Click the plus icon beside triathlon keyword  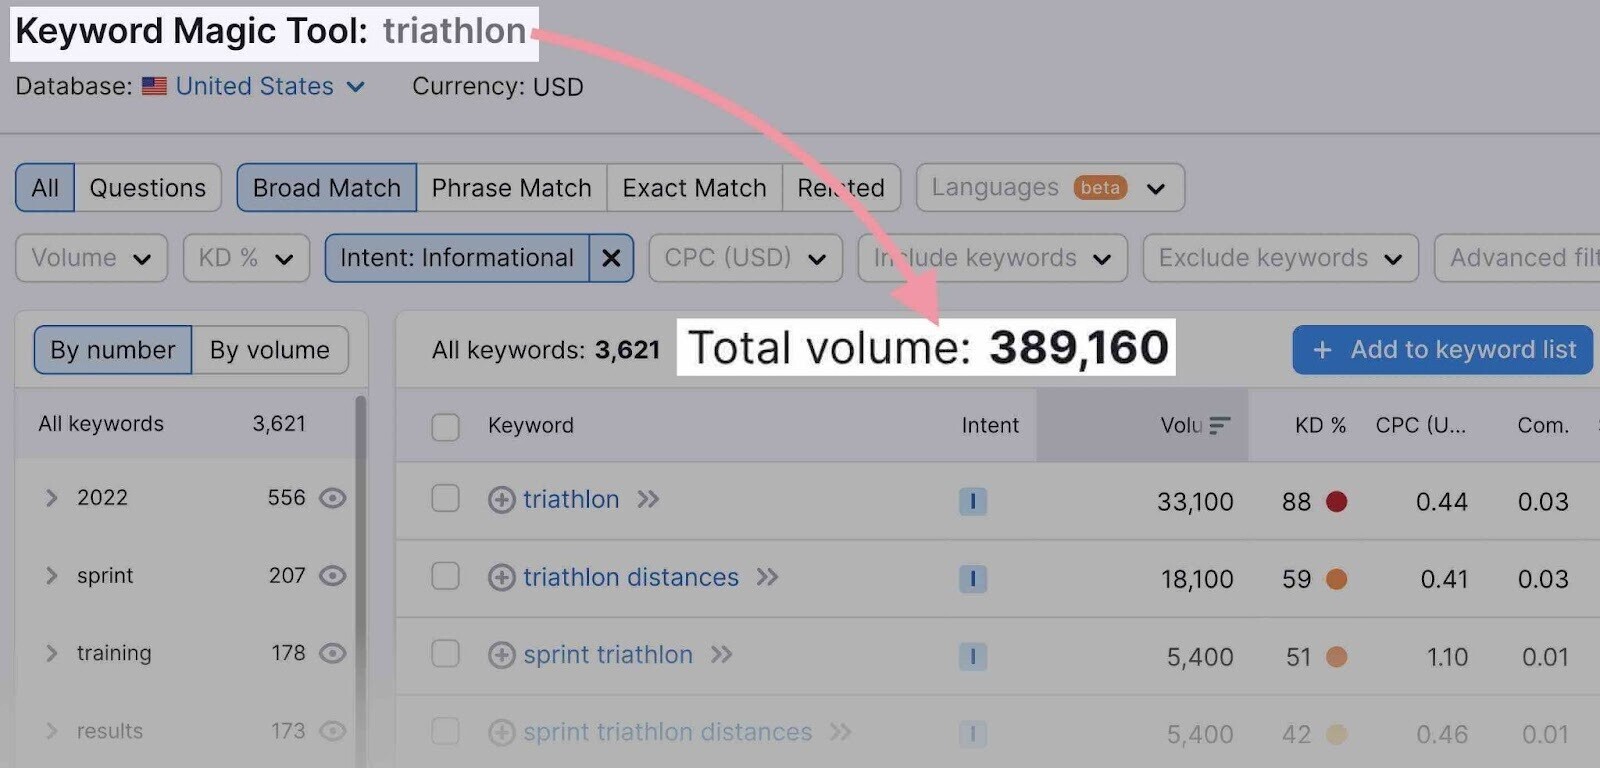coord(501,499)
